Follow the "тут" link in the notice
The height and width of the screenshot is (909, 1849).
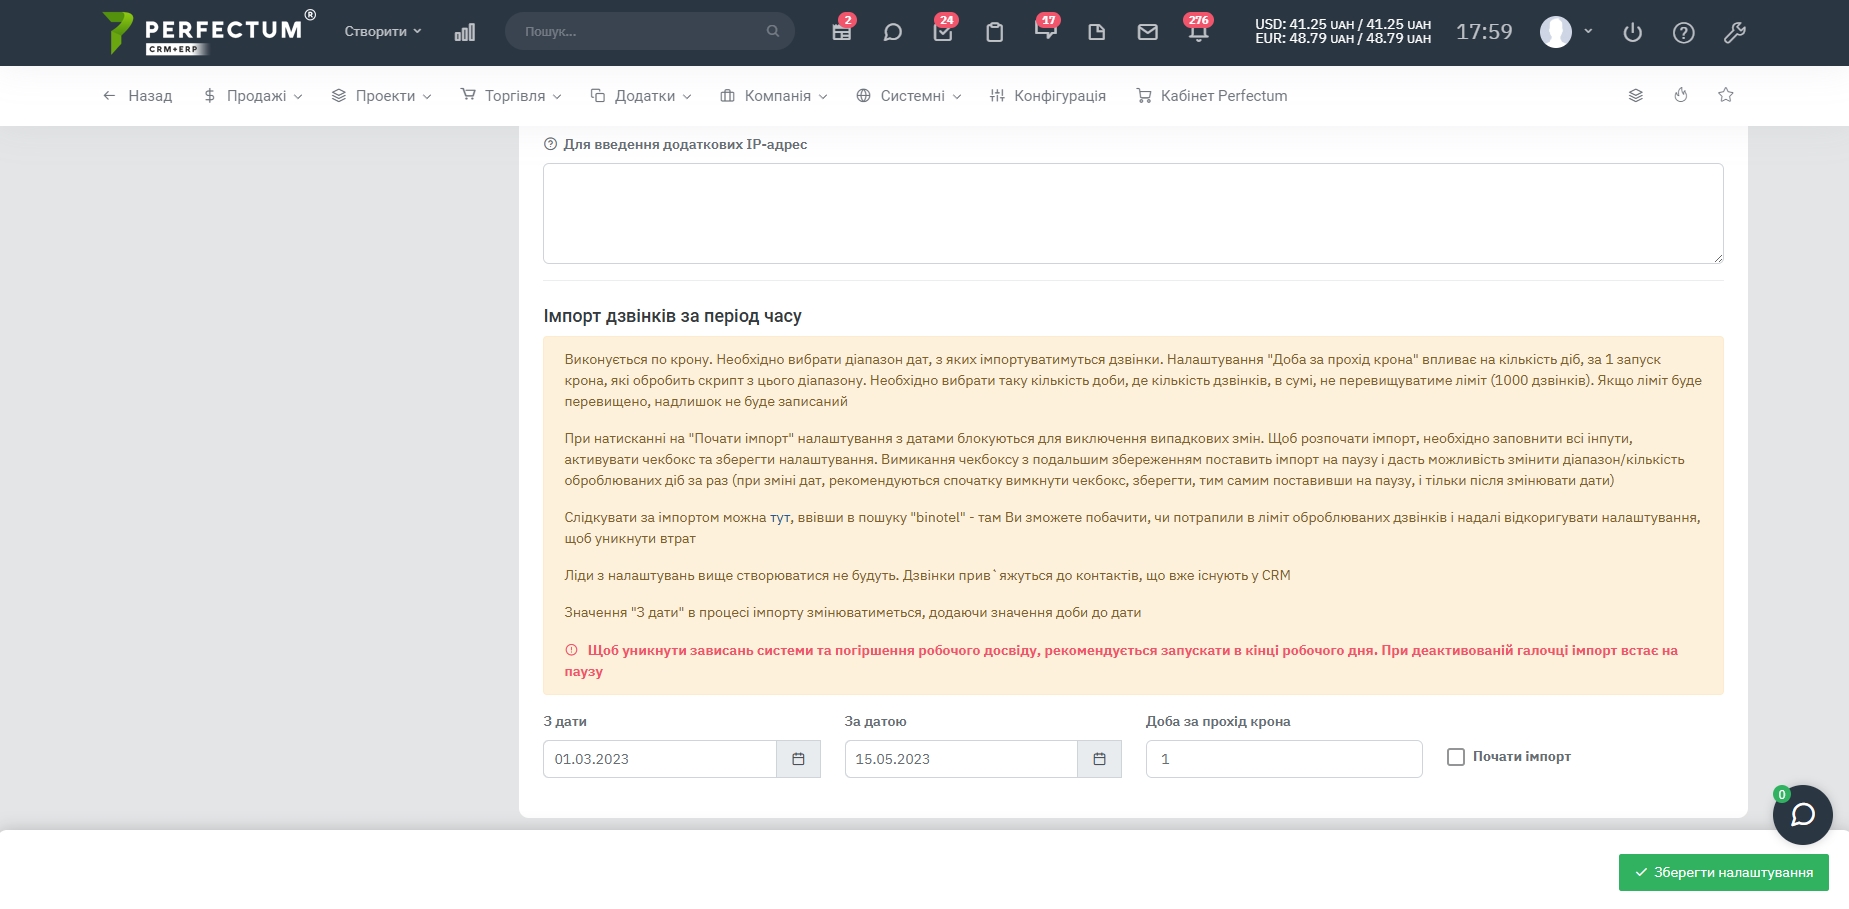(779, 518)
